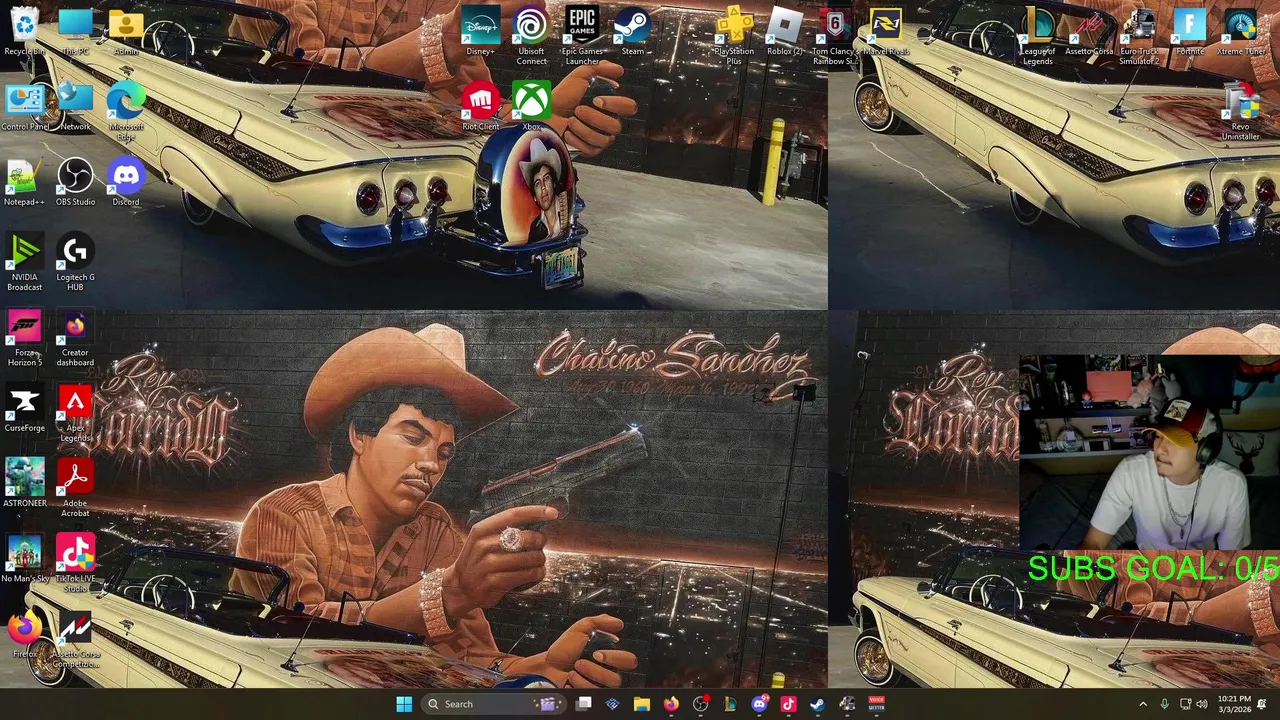
Task: Open File Explorer from the taskbar
Action: coord(642,704)
